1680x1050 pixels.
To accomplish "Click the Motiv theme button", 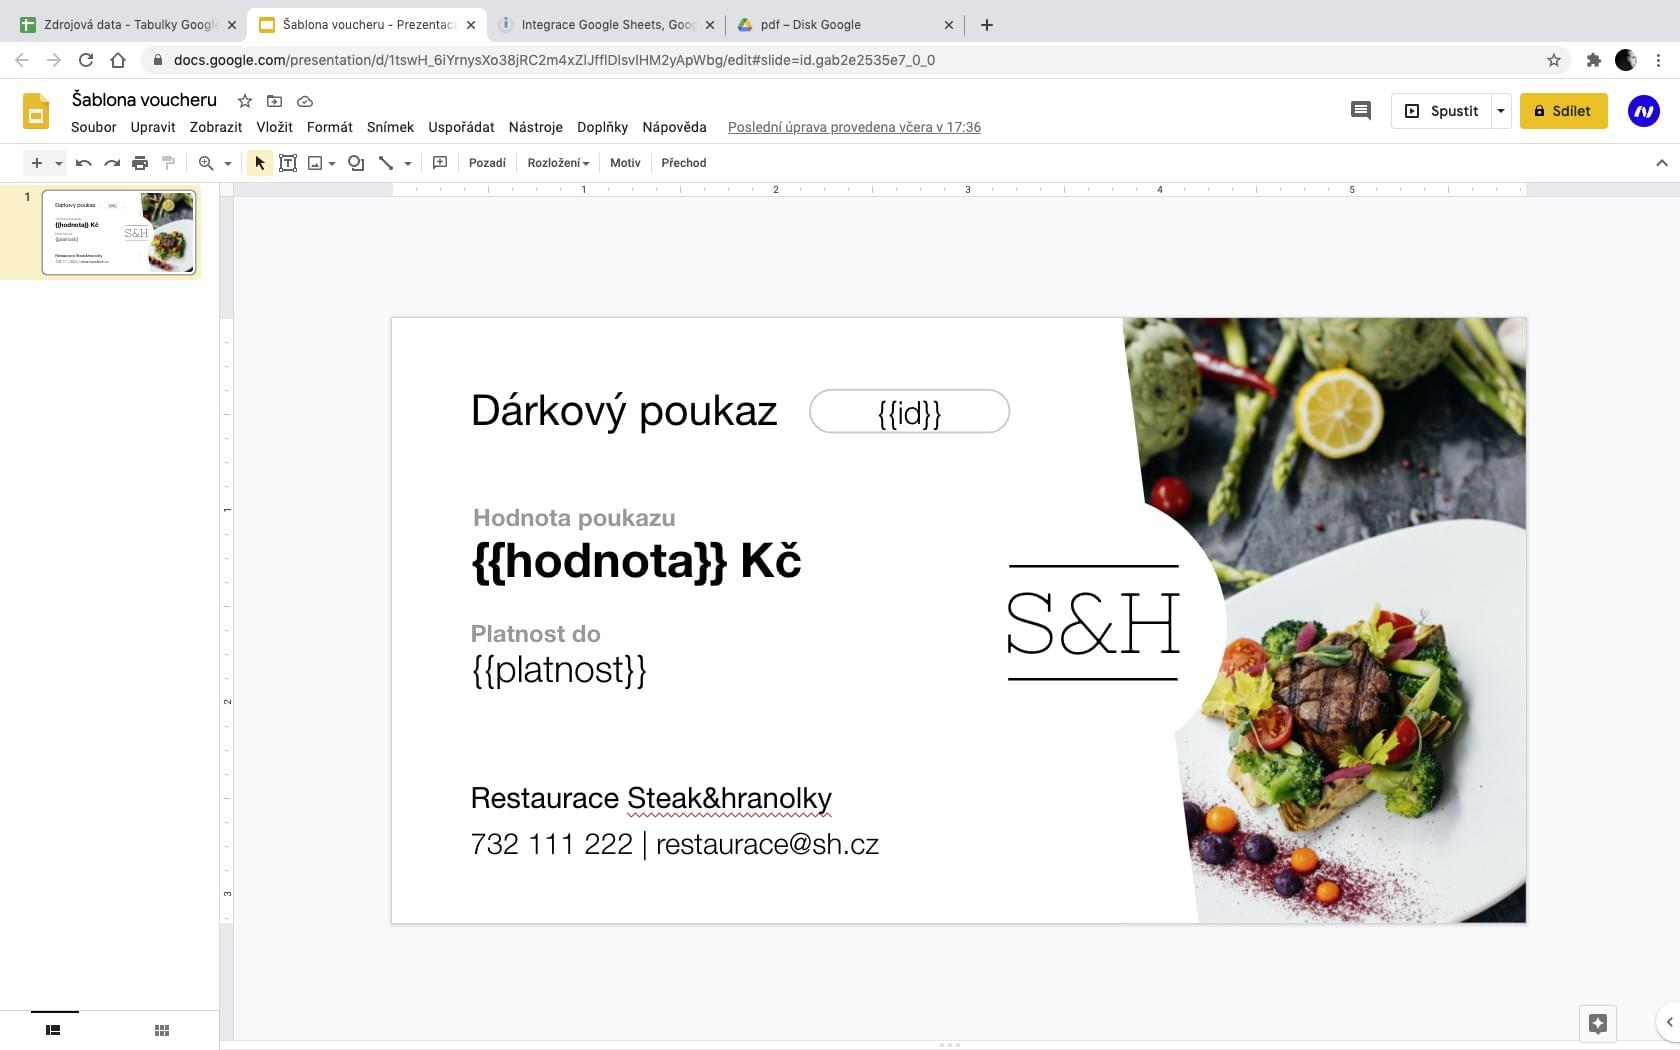I will click(x=625, y=163).
